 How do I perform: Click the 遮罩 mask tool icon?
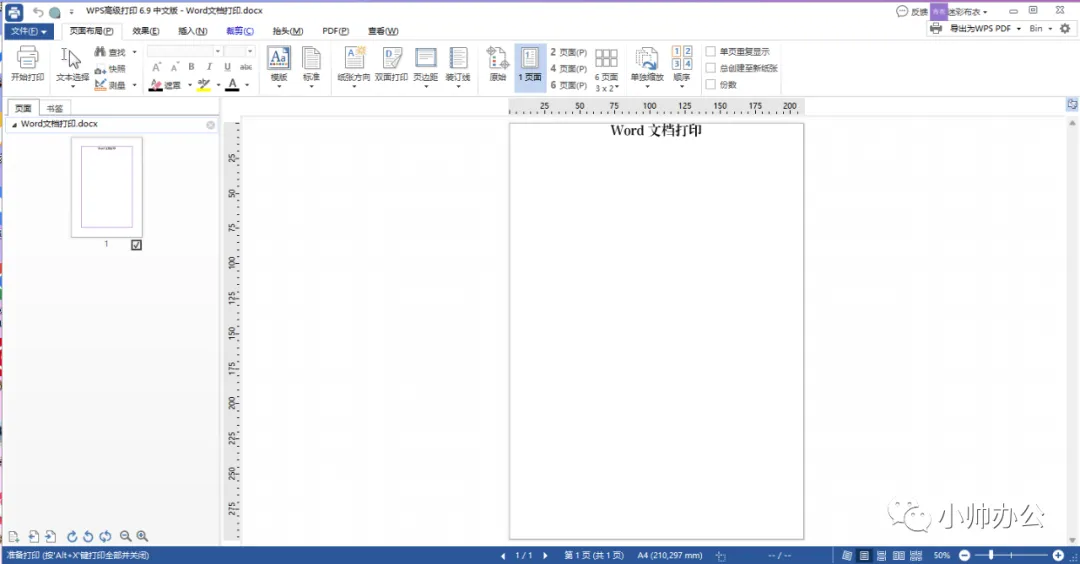156,85
